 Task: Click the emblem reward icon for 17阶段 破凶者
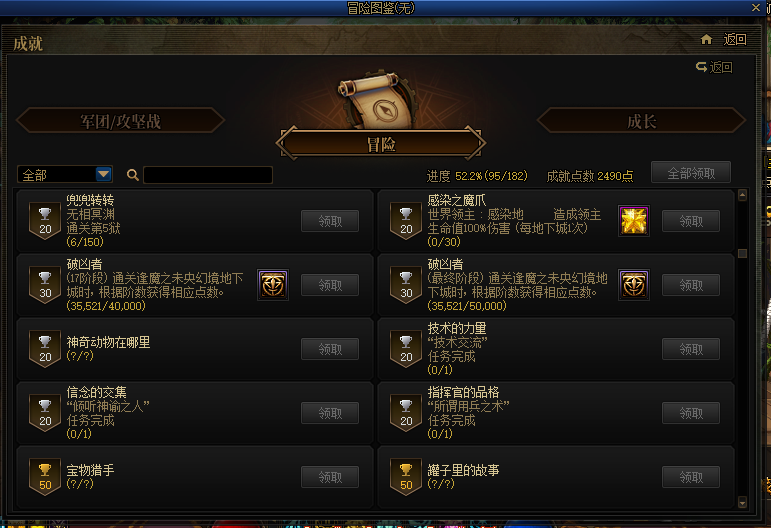[x=273, y=285]
